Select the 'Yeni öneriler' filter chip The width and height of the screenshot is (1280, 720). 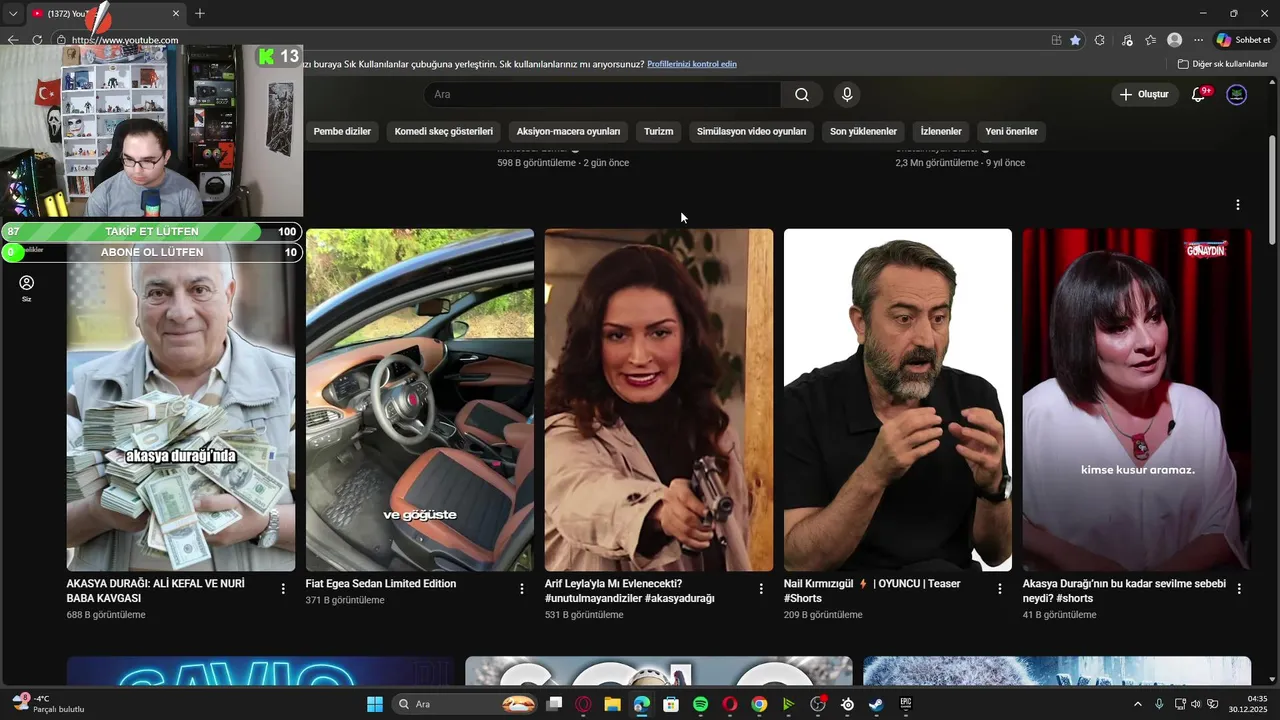[1011, 131]
